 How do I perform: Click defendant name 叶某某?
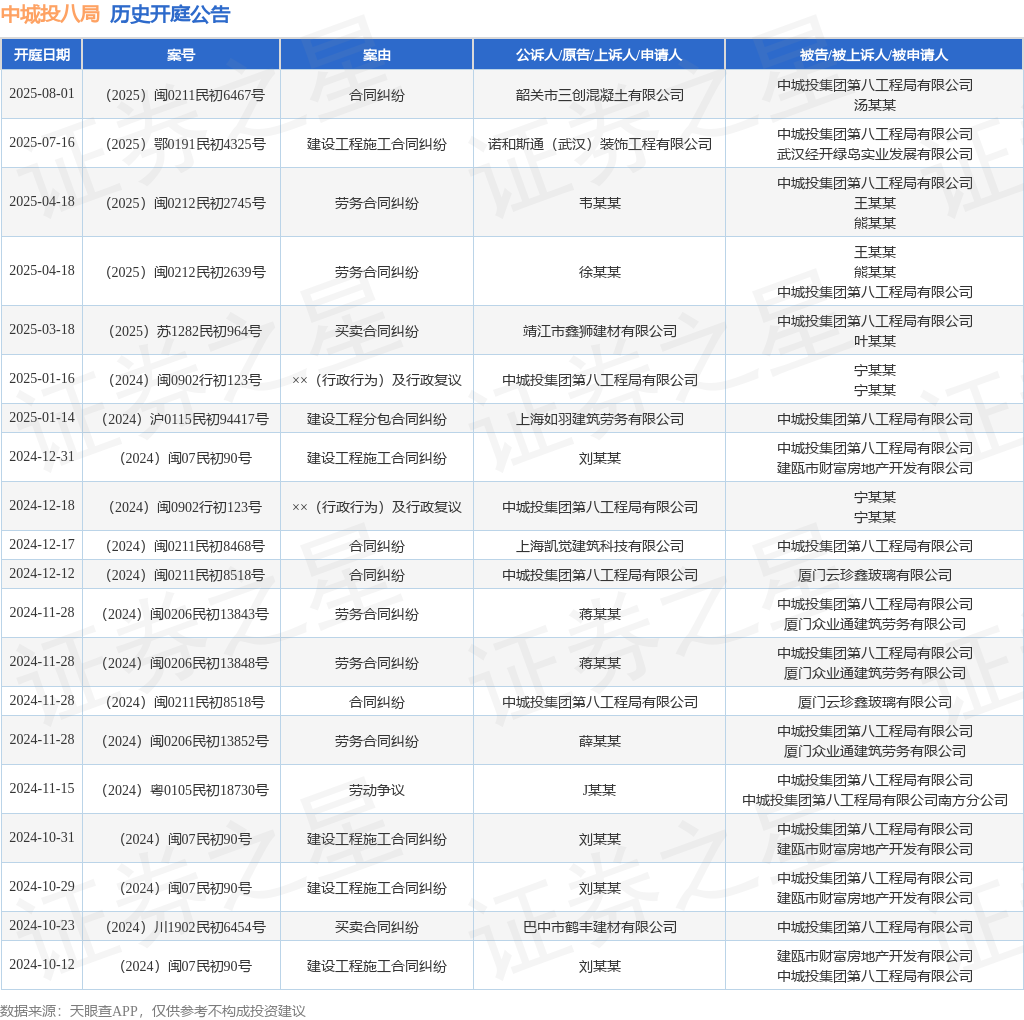click(874, 341)
